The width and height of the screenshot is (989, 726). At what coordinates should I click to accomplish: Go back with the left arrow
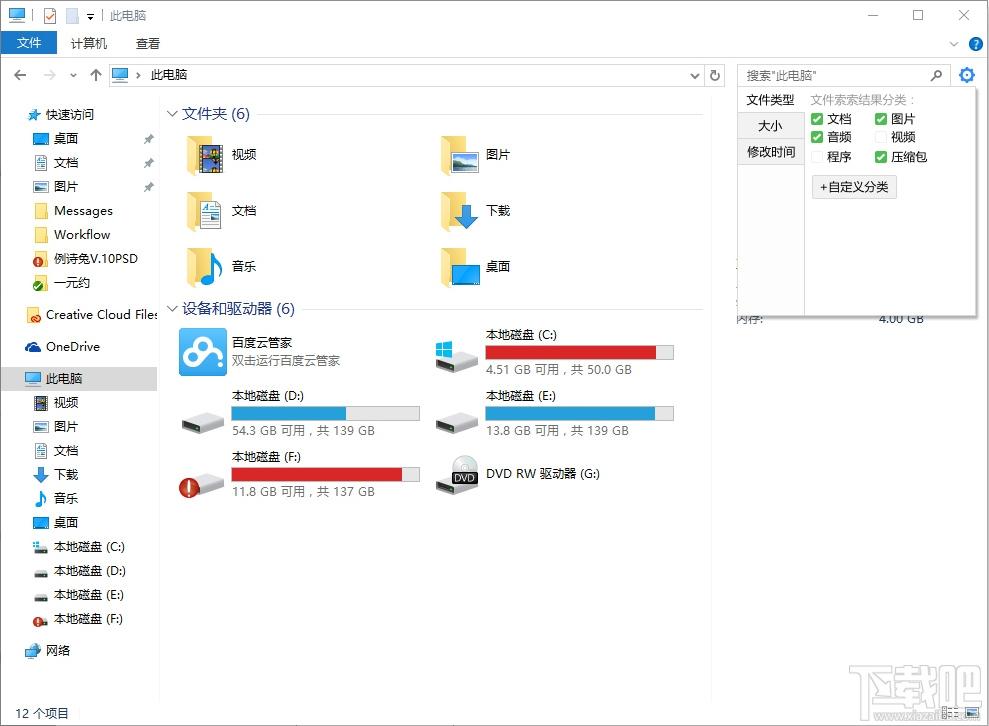(20, 75)
